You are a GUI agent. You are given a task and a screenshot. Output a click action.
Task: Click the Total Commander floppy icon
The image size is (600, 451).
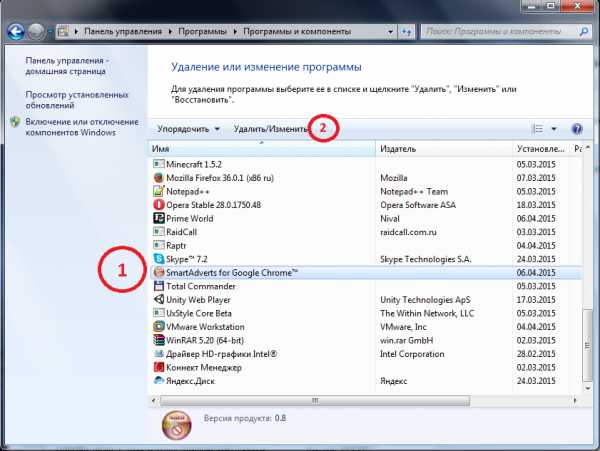158,286
